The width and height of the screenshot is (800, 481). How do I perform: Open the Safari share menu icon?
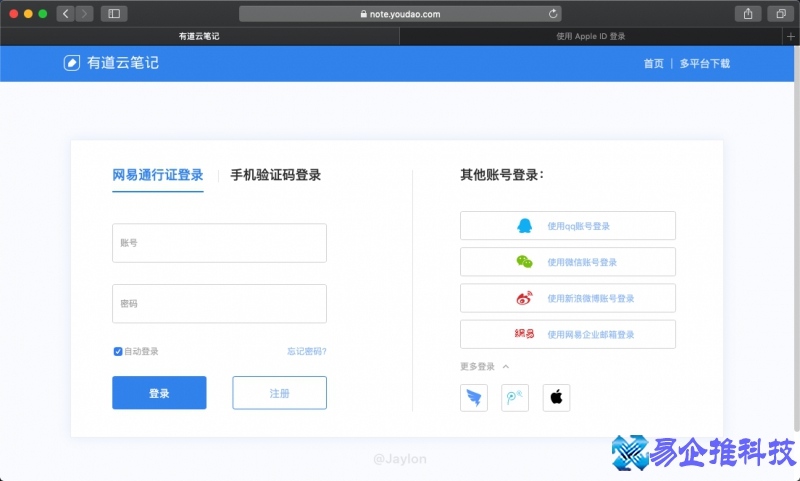coord(748,14)
